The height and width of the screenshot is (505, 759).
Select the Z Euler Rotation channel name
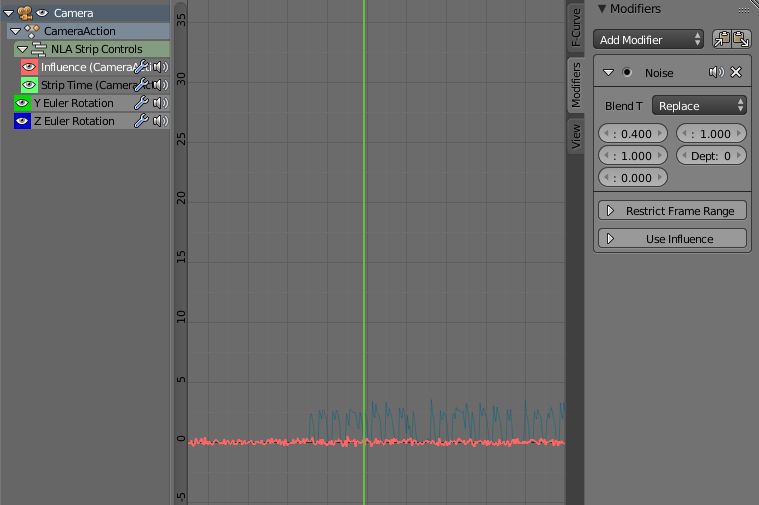74,121
